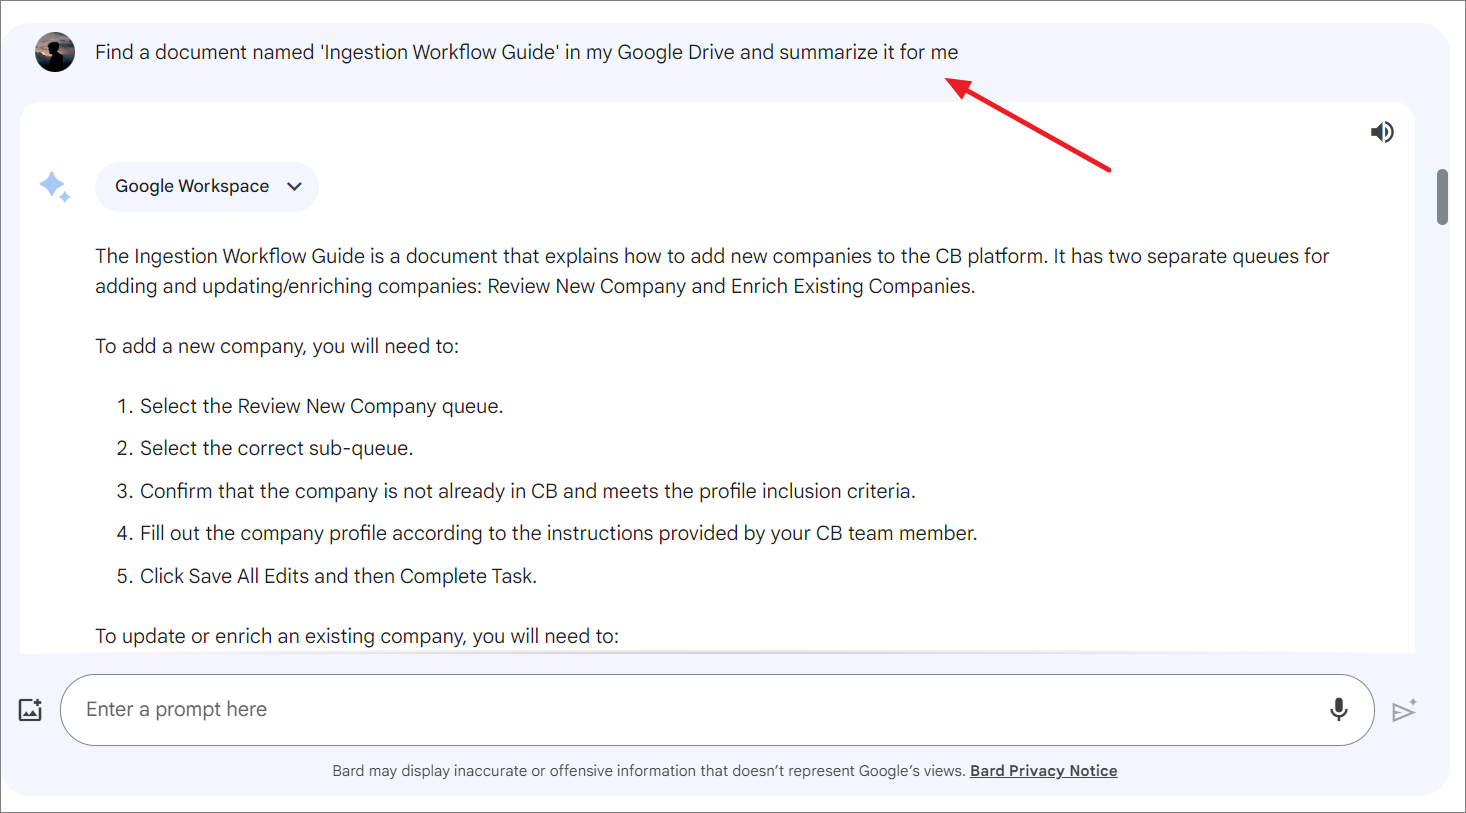Open the upload image button
The image size is (1466, 813).
pyautogui.click(x=31, y=710)
